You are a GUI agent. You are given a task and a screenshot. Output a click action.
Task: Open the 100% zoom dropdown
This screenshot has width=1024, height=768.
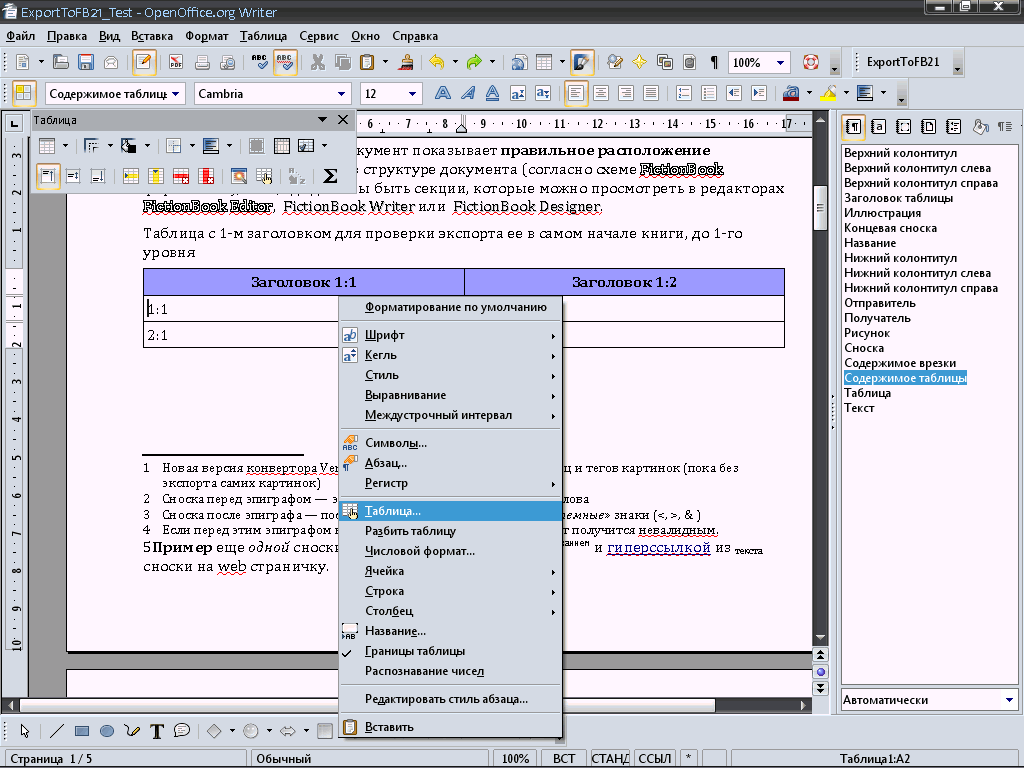click(x=780, y=63)
